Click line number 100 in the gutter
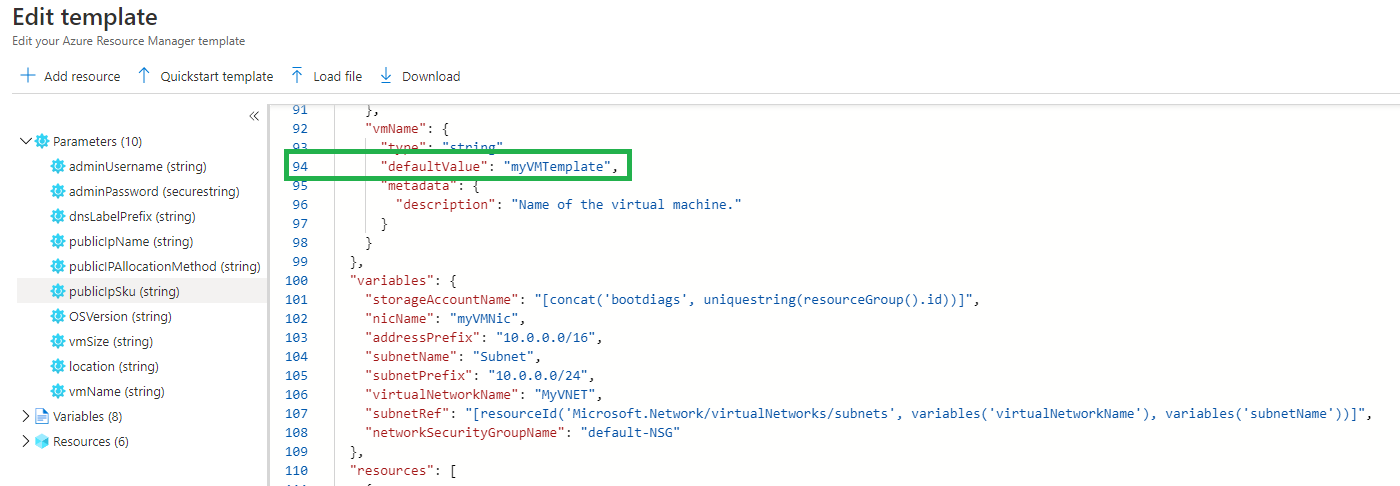 point(296,281)
